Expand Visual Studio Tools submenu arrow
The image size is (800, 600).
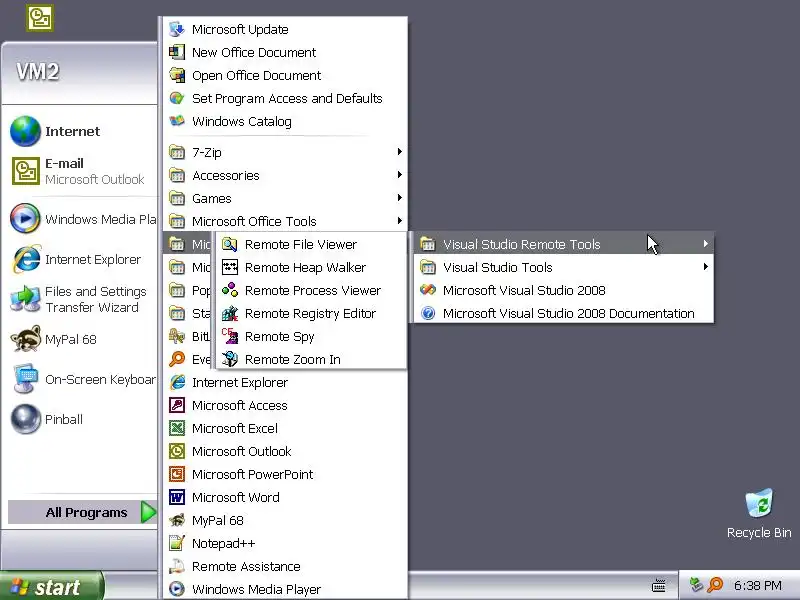[706, 266]
